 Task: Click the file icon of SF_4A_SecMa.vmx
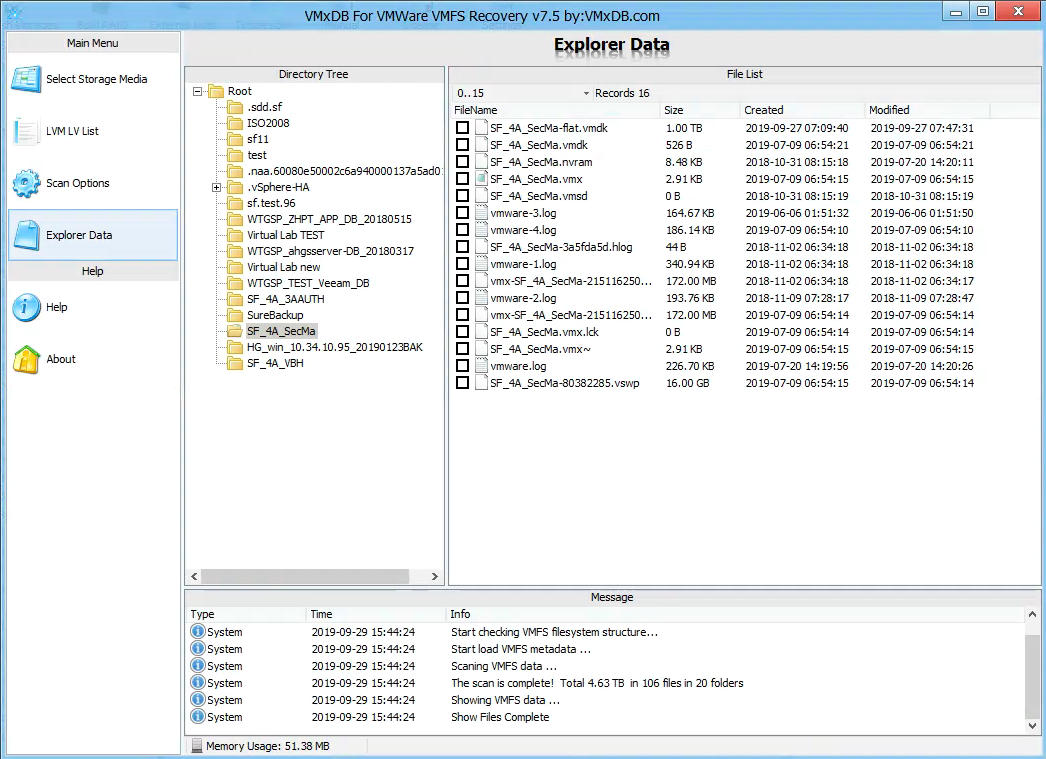pos(481,179)
